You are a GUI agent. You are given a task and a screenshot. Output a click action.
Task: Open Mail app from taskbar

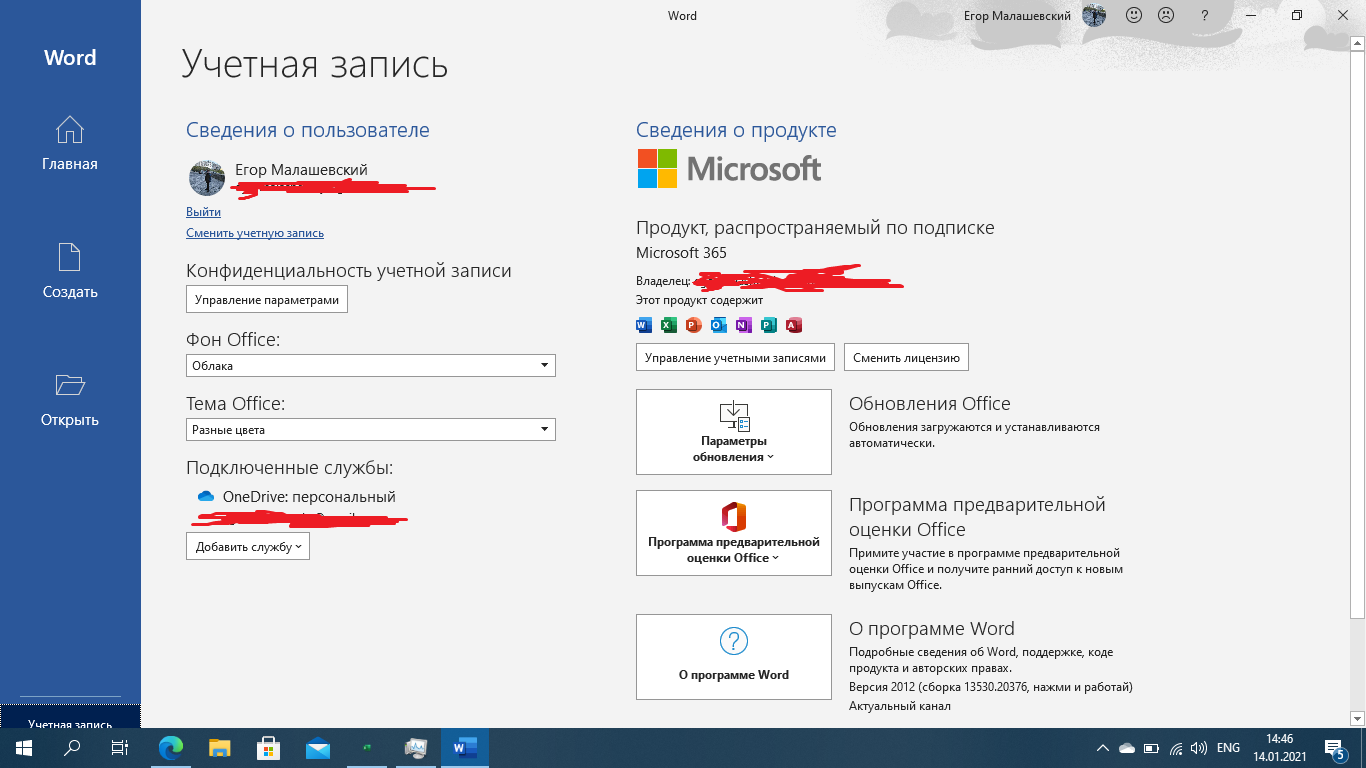[x=318, y=748]
